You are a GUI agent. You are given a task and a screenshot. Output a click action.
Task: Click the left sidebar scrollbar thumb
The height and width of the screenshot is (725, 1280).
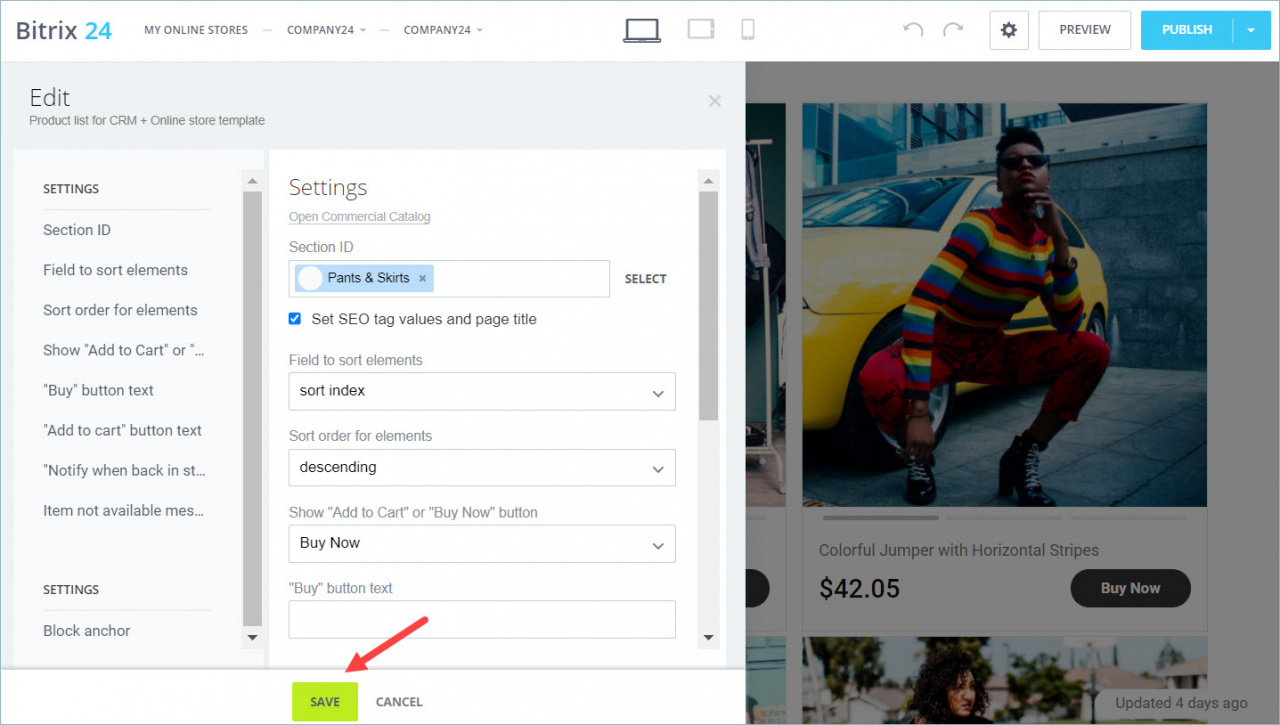click(253, 407)
